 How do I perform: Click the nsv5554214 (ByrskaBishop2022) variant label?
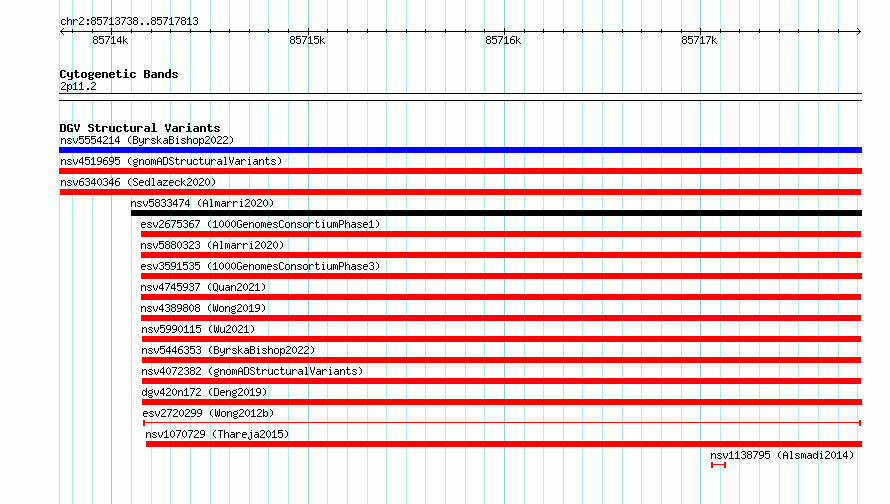coord(147,140)
